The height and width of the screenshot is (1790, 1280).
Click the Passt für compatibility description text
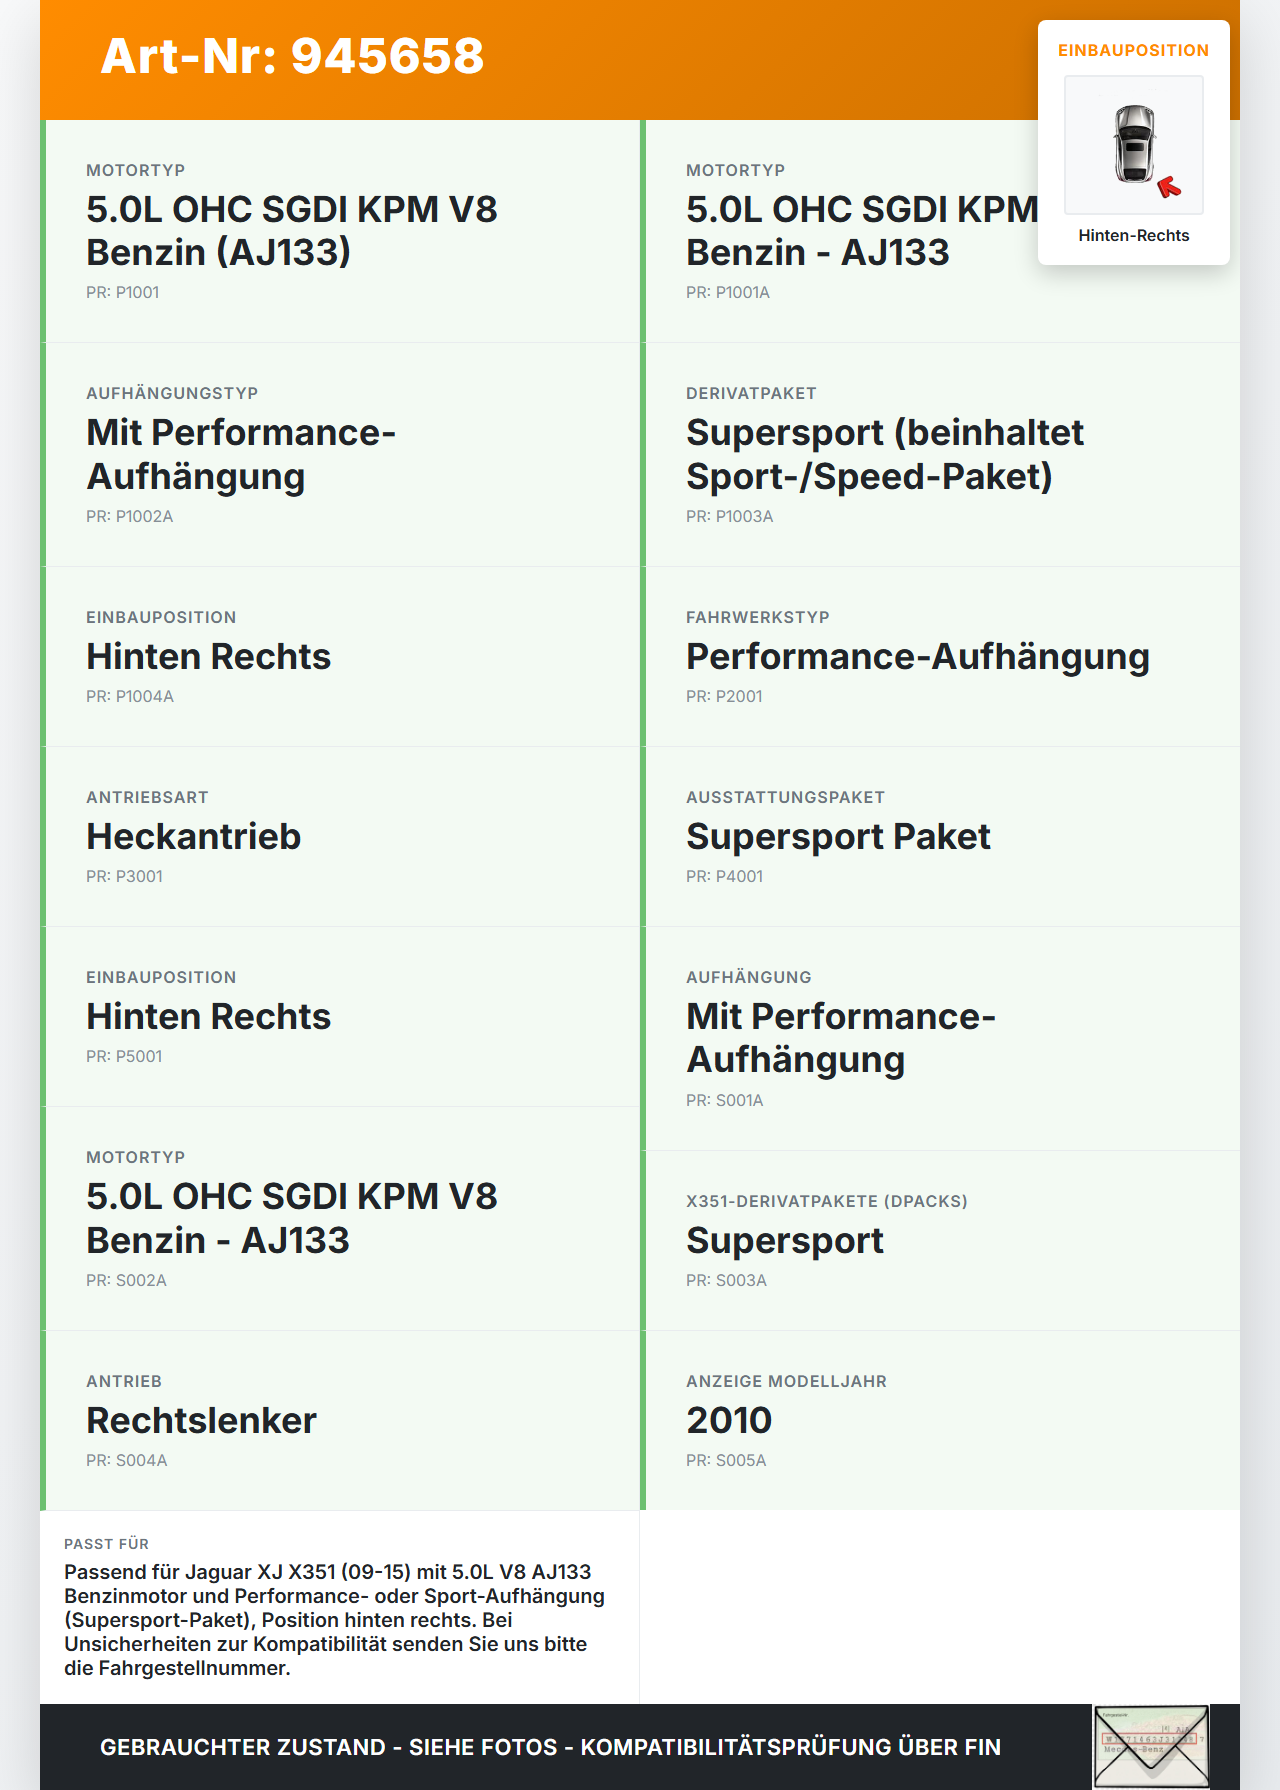point(334,1619)
